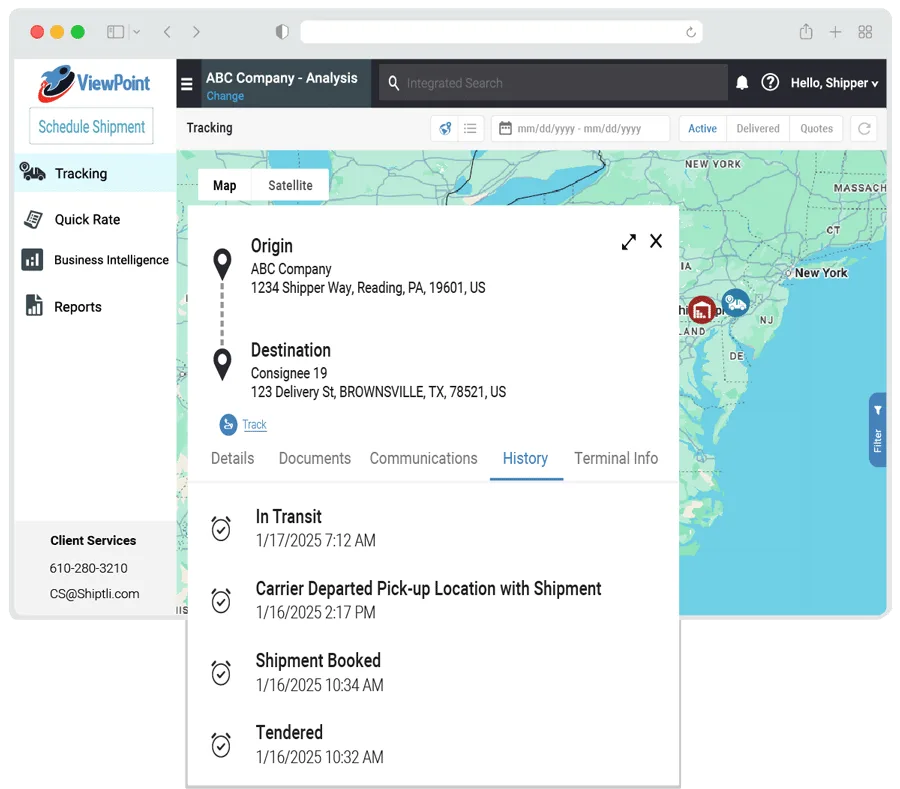This screenshot has width=900, height=789.
Task: Click the Reports document icon
Action: [x=34, y=305]
